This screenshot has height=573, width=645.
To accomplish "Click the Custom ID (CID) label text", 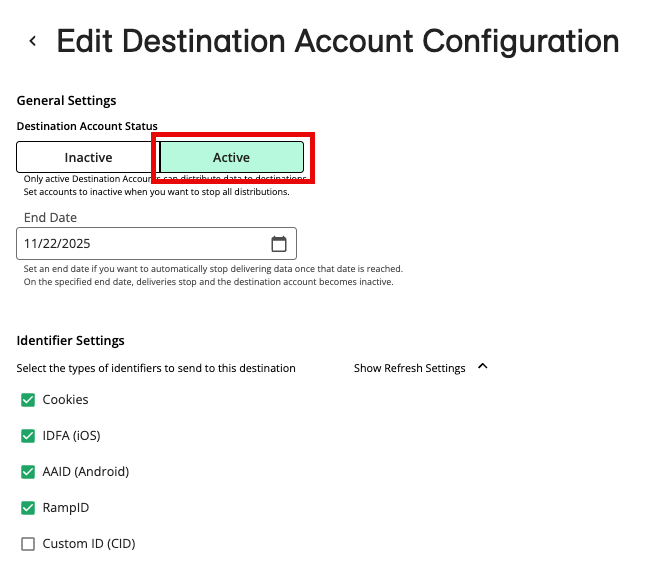I will 88,544.
